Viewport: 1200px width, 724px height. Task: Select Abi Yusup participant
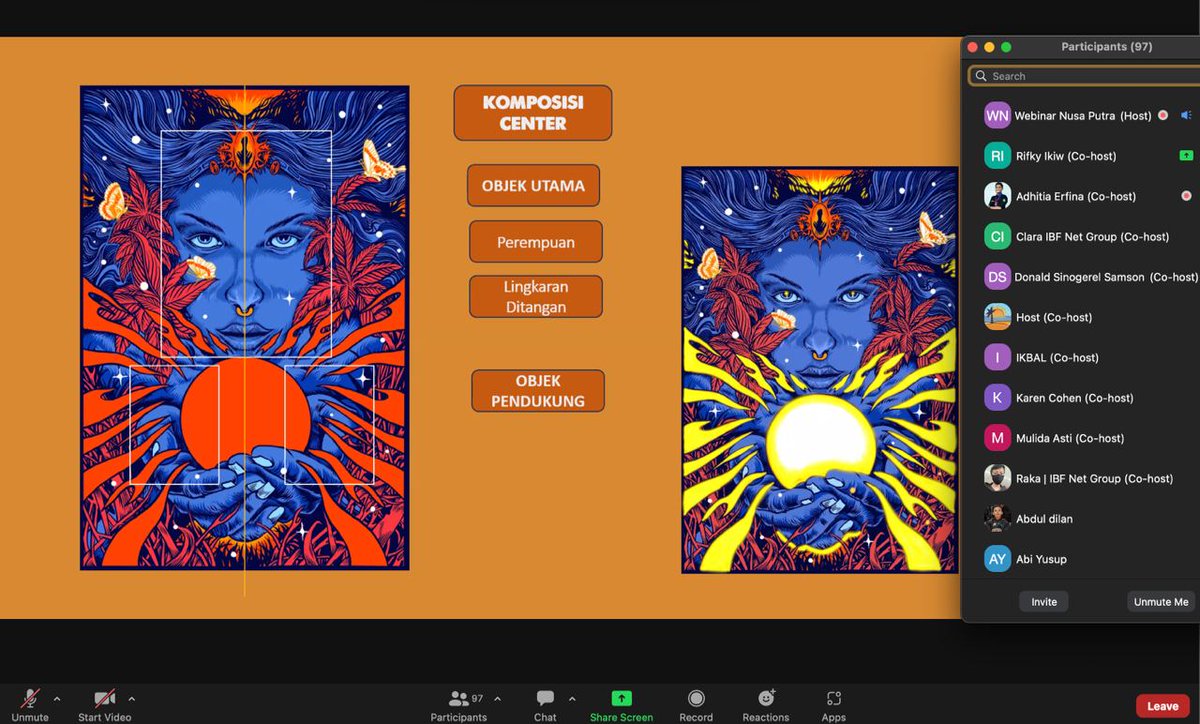pyautogui.click(x=1084, y=559)
